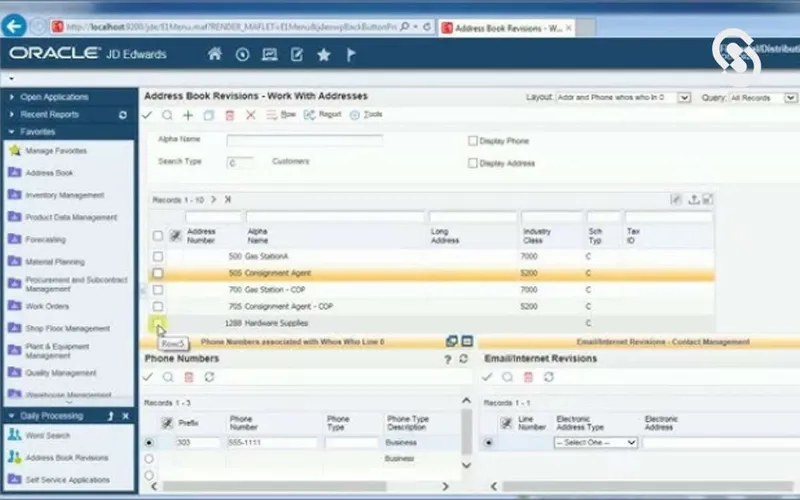The width and height of the screenshot is (800, 500).
Task: Click collapse icon on Phone Numbers bar
Action: 467,341
